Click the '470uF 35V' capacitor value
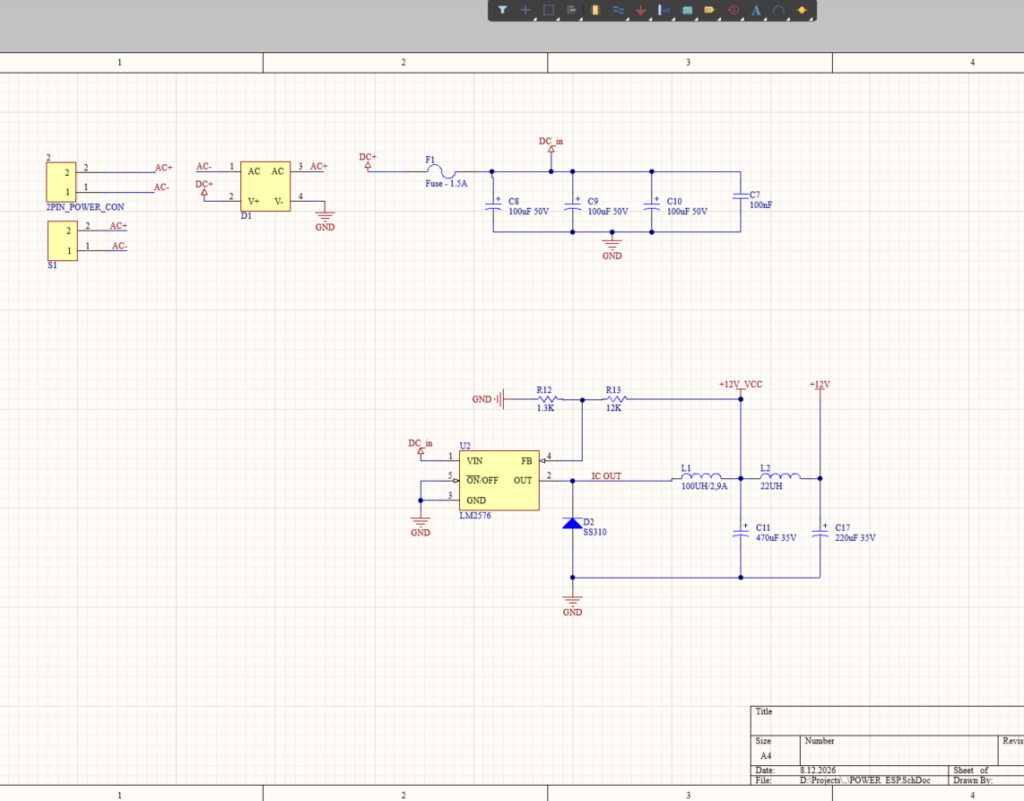This screenshot has height=801, width=1024. [776, 538]
